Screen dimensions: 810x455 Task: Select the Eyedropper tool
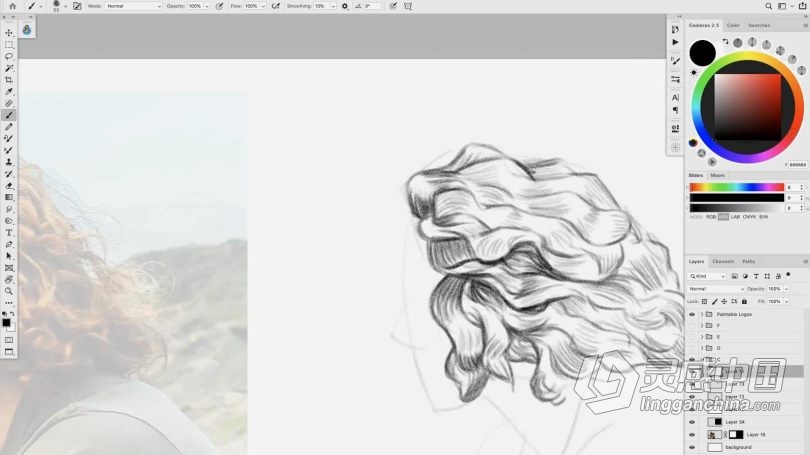click(x=9, y=92)
